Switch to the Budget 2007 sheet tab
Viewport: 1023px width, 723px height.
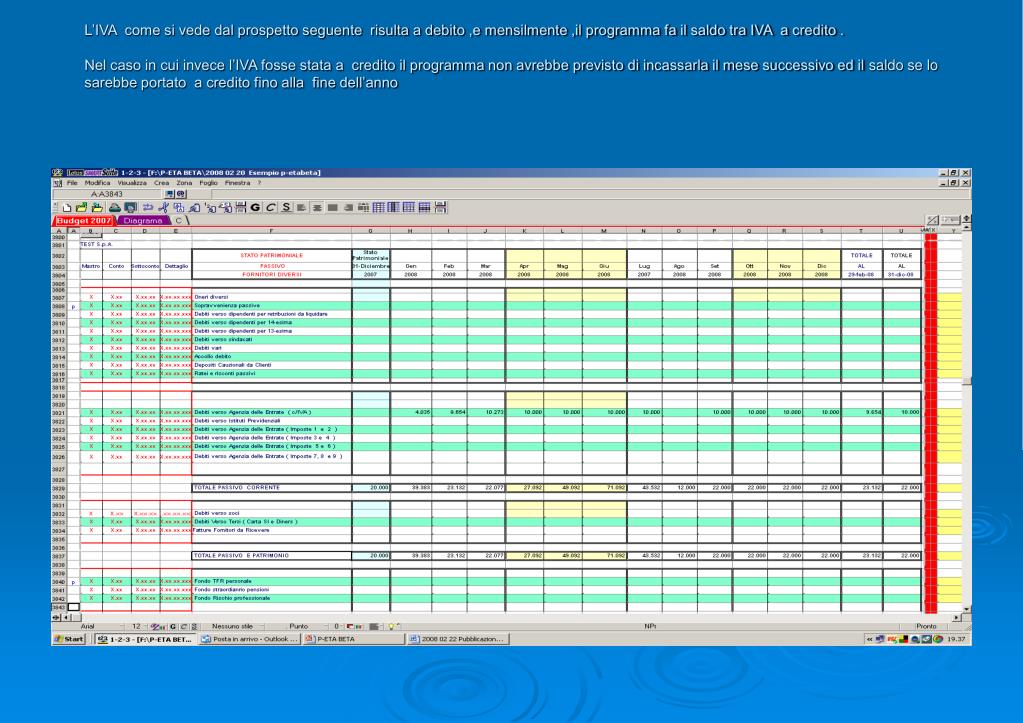tap(84, 221)
